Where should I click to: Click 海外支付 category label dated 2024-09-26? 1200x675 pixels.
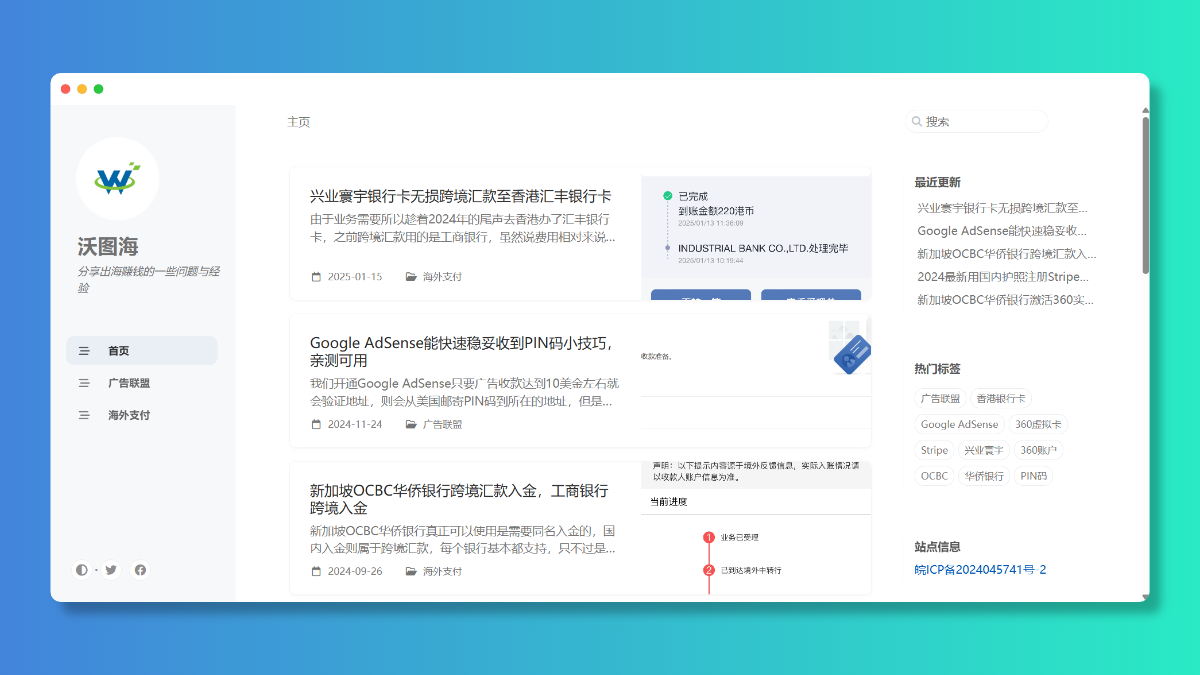(x=442, y=571)
